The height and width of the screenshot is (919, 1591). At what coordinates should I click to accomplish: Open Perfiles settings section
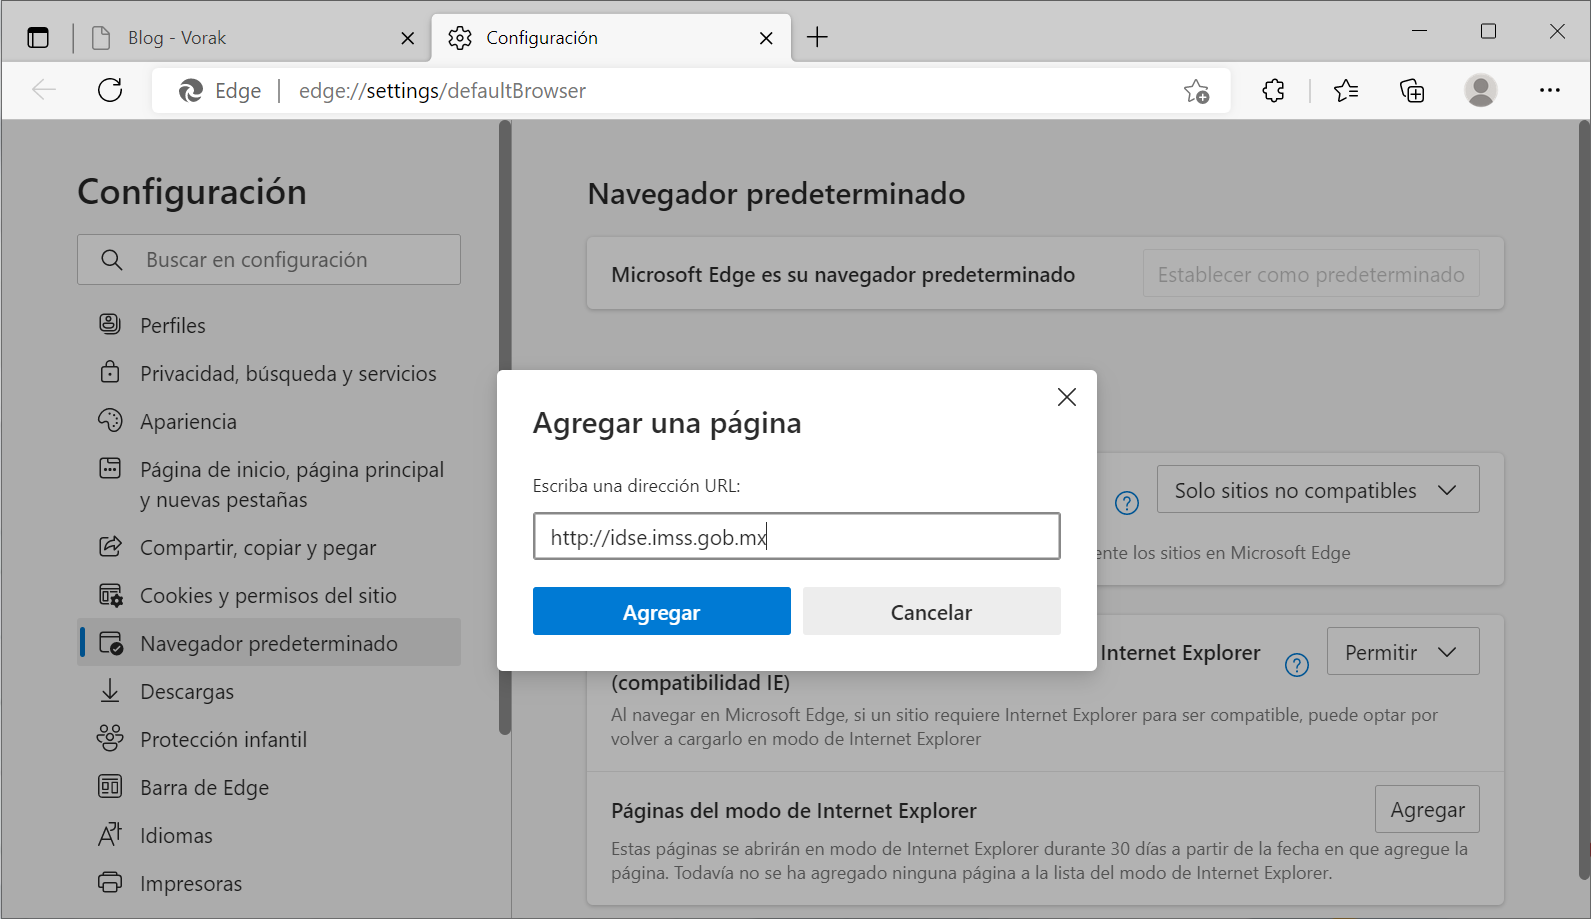[269, 325]
